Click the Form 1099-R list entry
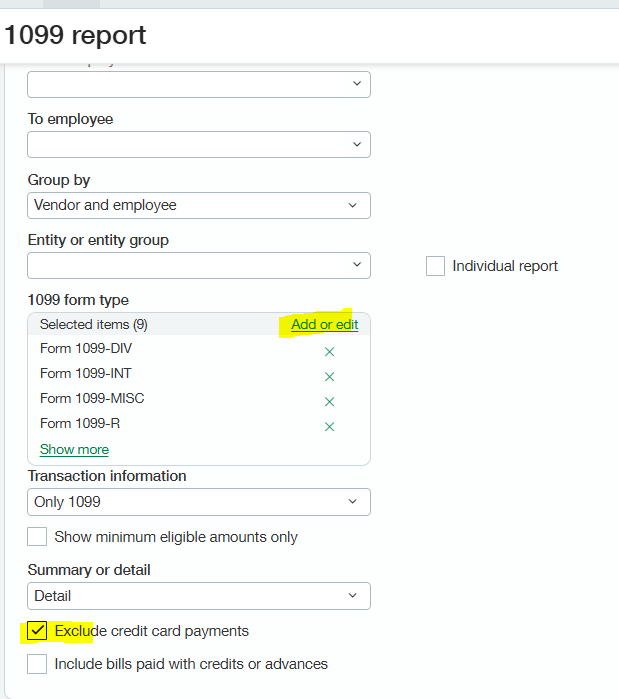This screenshot has height=699, width=619. coord(80,423)
